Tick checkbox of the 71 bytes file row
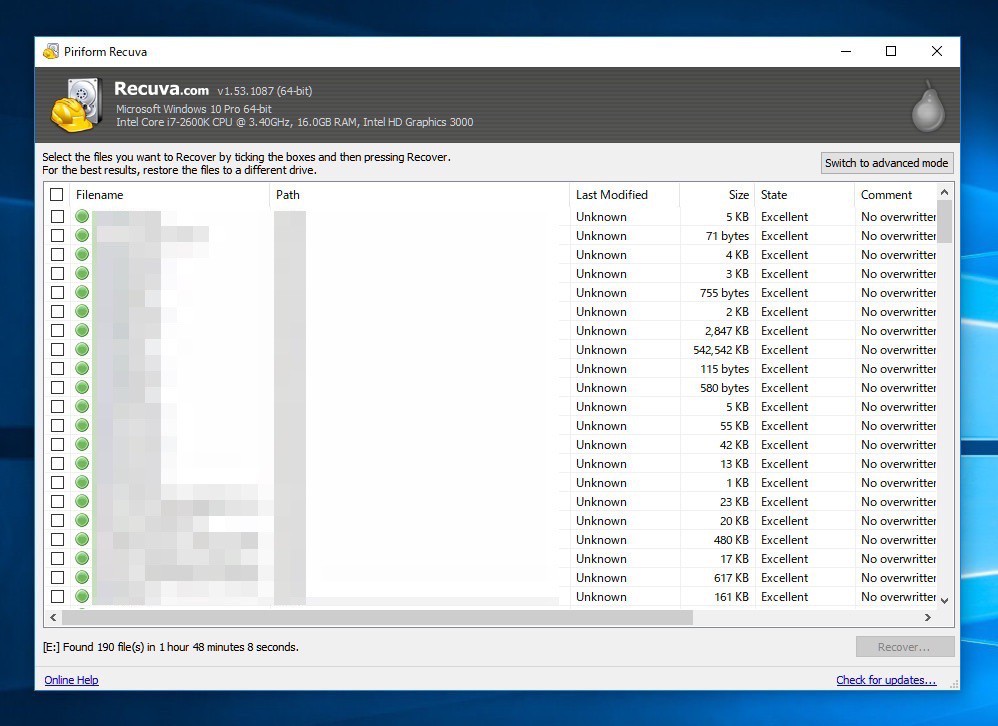Screen dimensions: 998x726 click(57, 235)
